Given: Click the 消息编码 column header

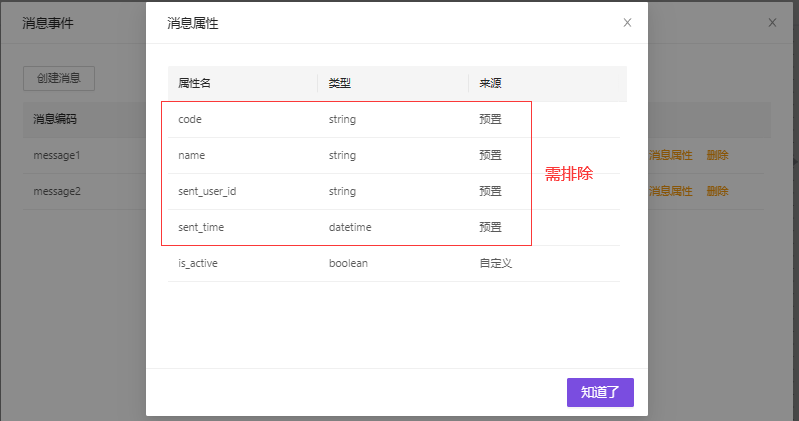Looking at the screenshot, I should click(55, 119).
